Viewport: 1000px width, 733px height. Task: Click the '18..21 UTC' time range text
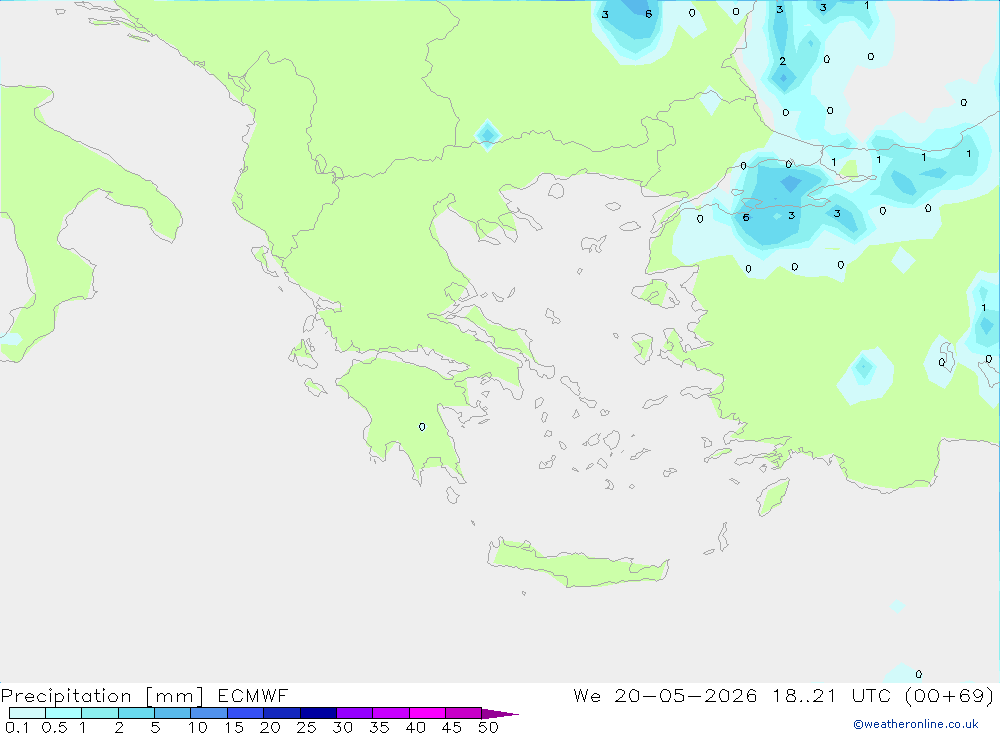831,696
